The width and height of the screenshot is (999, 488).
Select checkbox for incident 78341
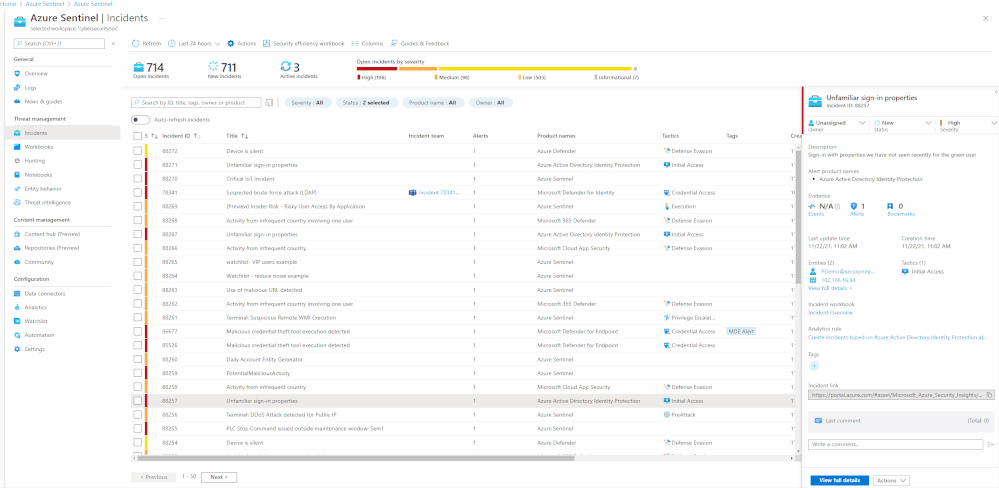(138, 192)
